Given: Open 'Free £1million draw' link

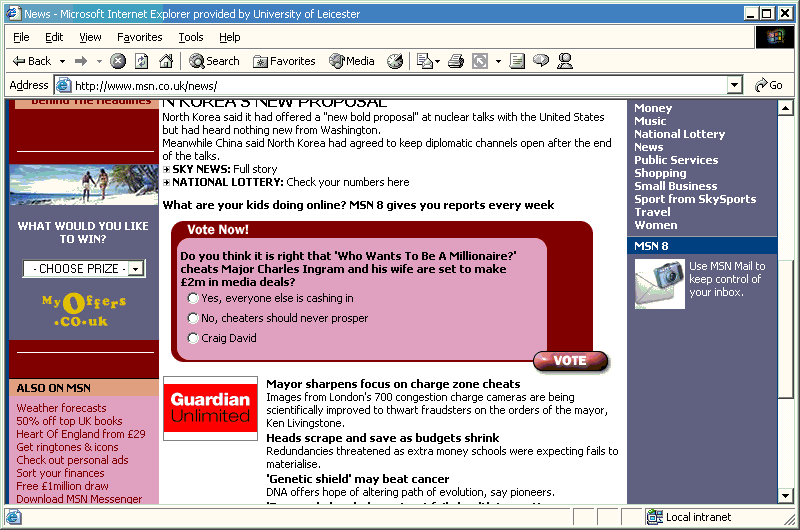Looking at the screenshot, I should (62, 486).
